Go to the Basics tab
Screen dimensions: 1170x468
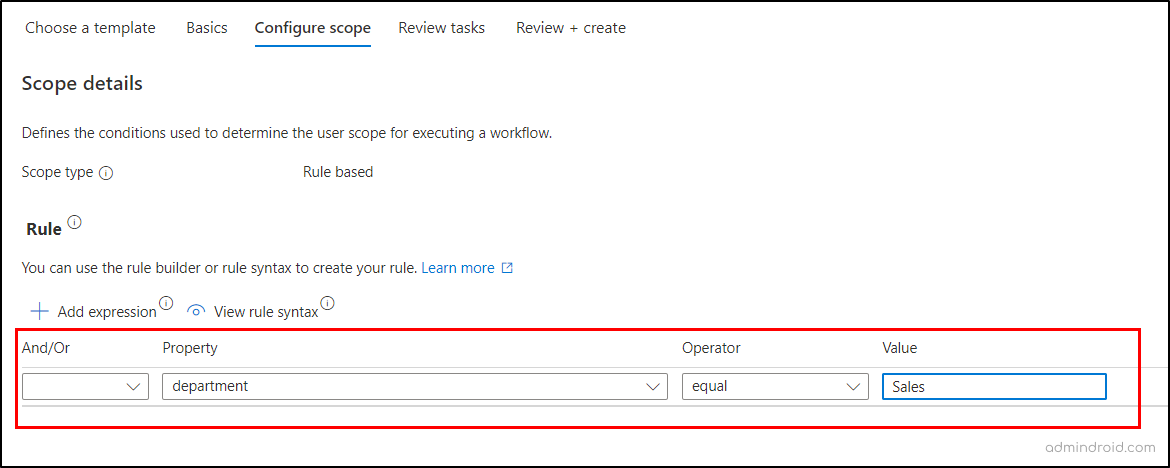206,28
